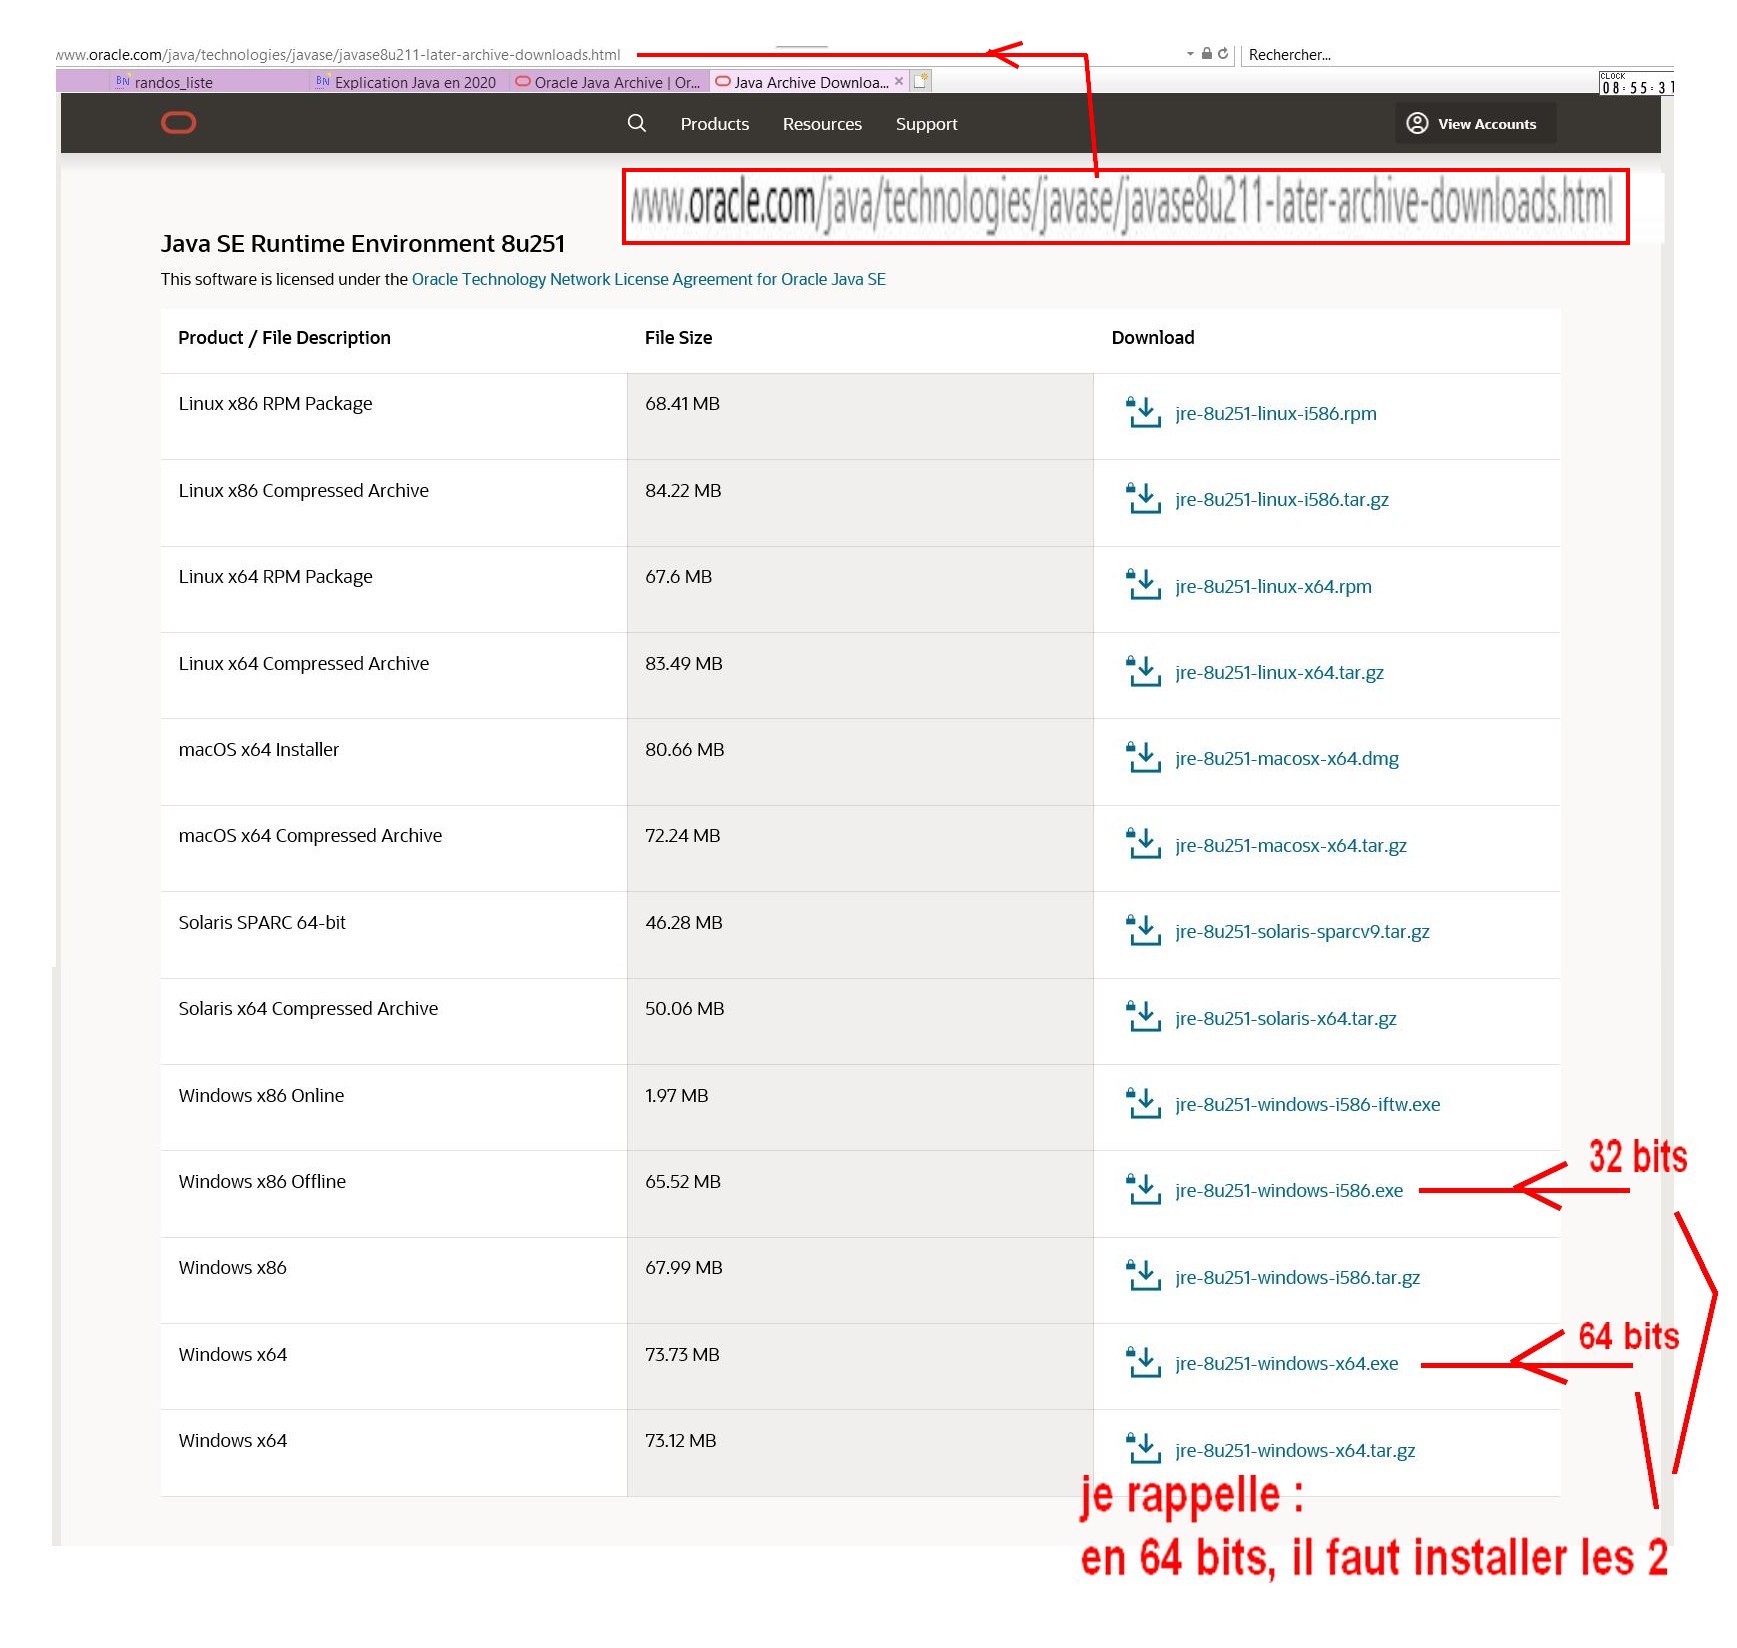Open the search magnifier icon
The image size is (1737, 1648).
pyautogui.click(x=636, y=123)
